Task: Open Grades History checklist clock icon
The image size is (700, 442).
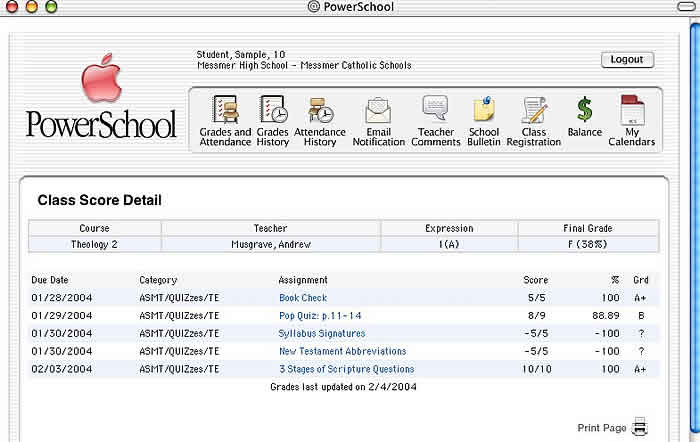Action: tap(273, 109)
